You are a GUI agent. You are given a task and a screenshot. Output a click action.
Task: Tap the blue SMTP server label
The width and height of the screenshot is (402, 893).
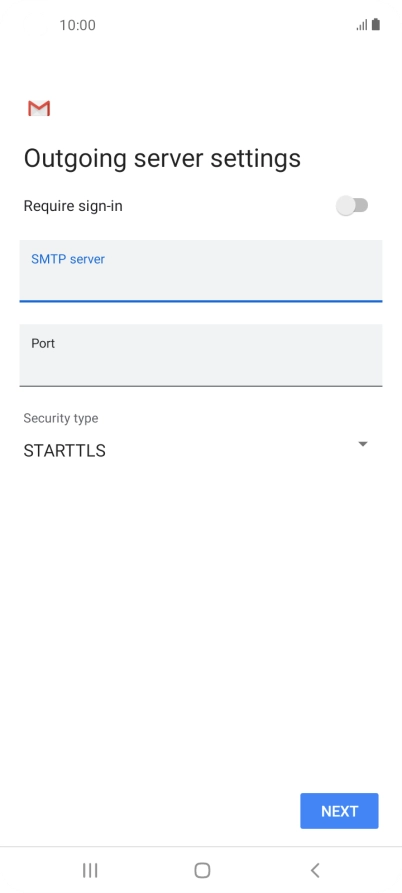(x=68, y=259)
